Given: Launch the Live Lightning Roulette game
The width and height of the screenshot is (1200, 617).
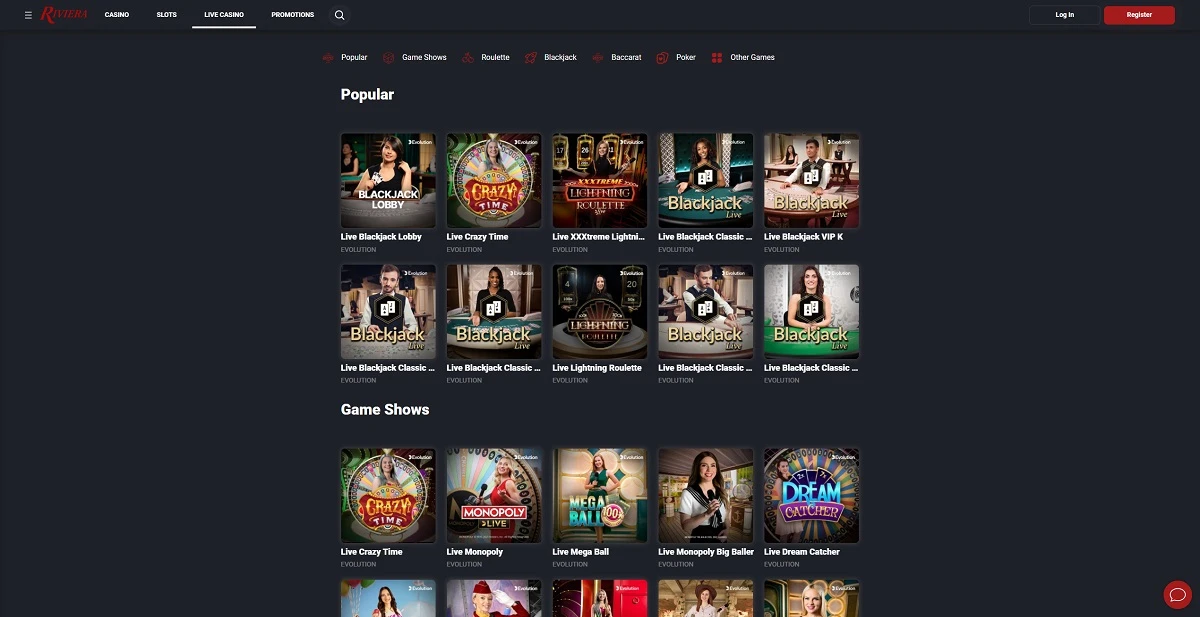Looking at the screenshot, I should click(x=600, y=312).
